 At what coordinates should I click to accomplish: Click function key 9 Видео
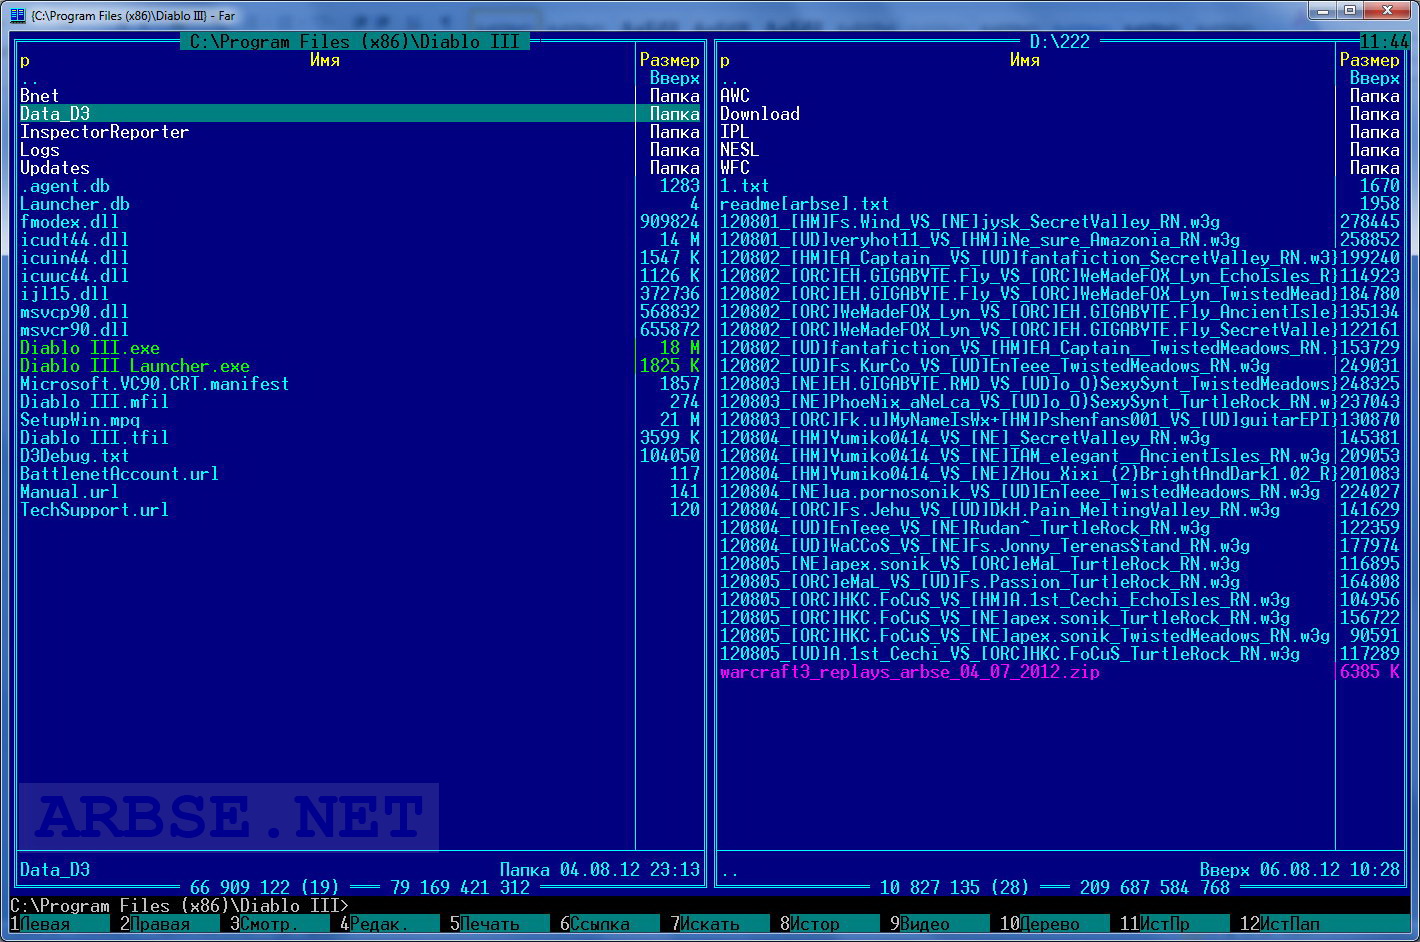(x=939, y=924)
